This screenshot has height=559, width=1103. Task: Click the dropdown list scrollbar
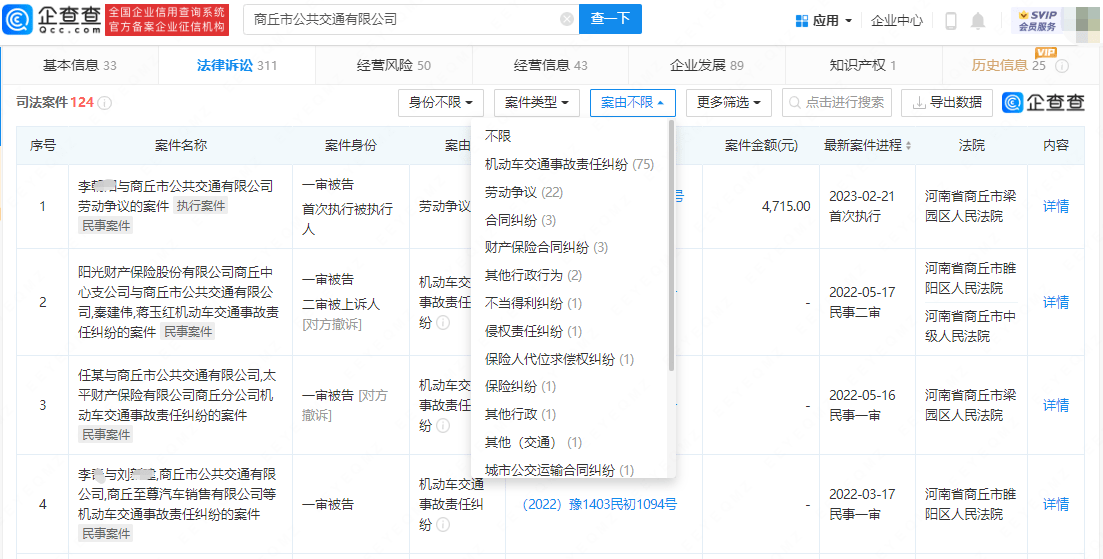tap(672, 246)
